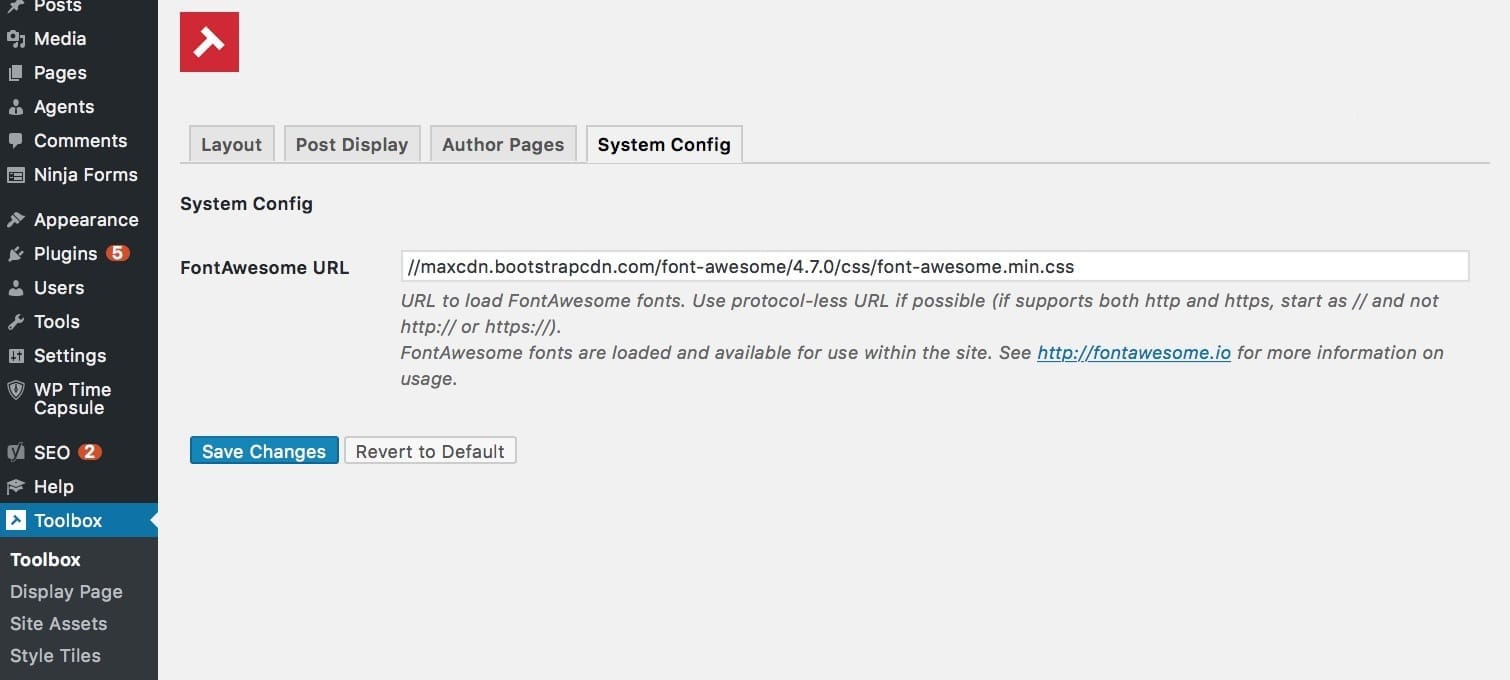Click the red Toolbox logo icon
The image size is (1510, 680).
[209, 42]
